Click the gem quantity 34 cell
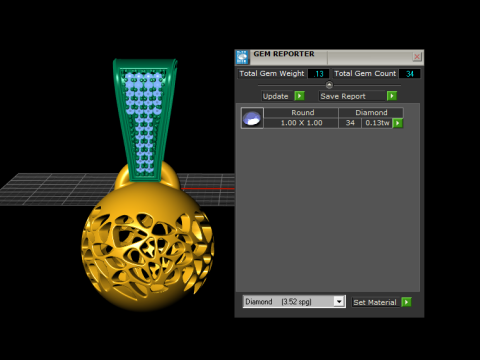This screenshot has width=480, height=360. click(x=350, y=123)
